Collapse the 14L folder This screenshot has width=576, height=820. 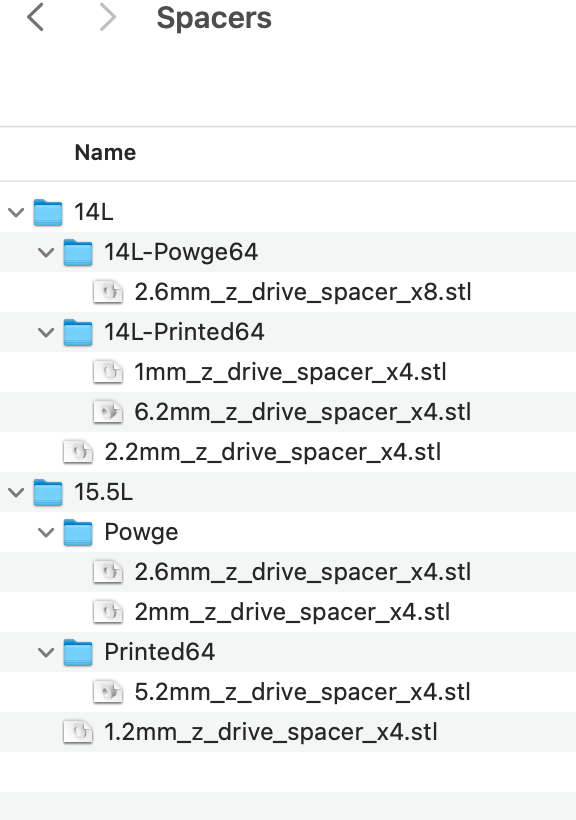(16, 212)
